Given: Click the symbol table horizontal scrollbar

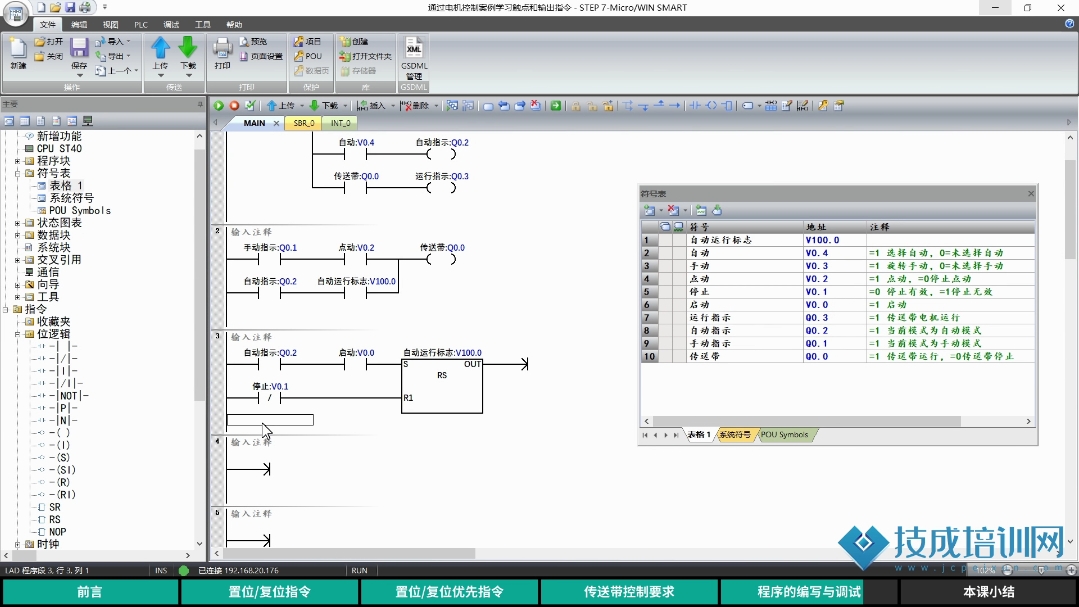Looking at the screenshot, I should coord(806,421).
